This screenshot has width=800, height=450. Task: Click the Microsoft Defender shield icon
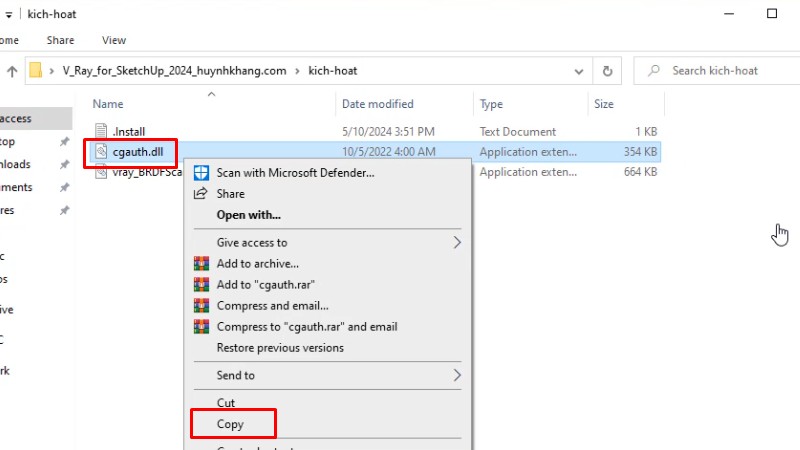(201, 173)
